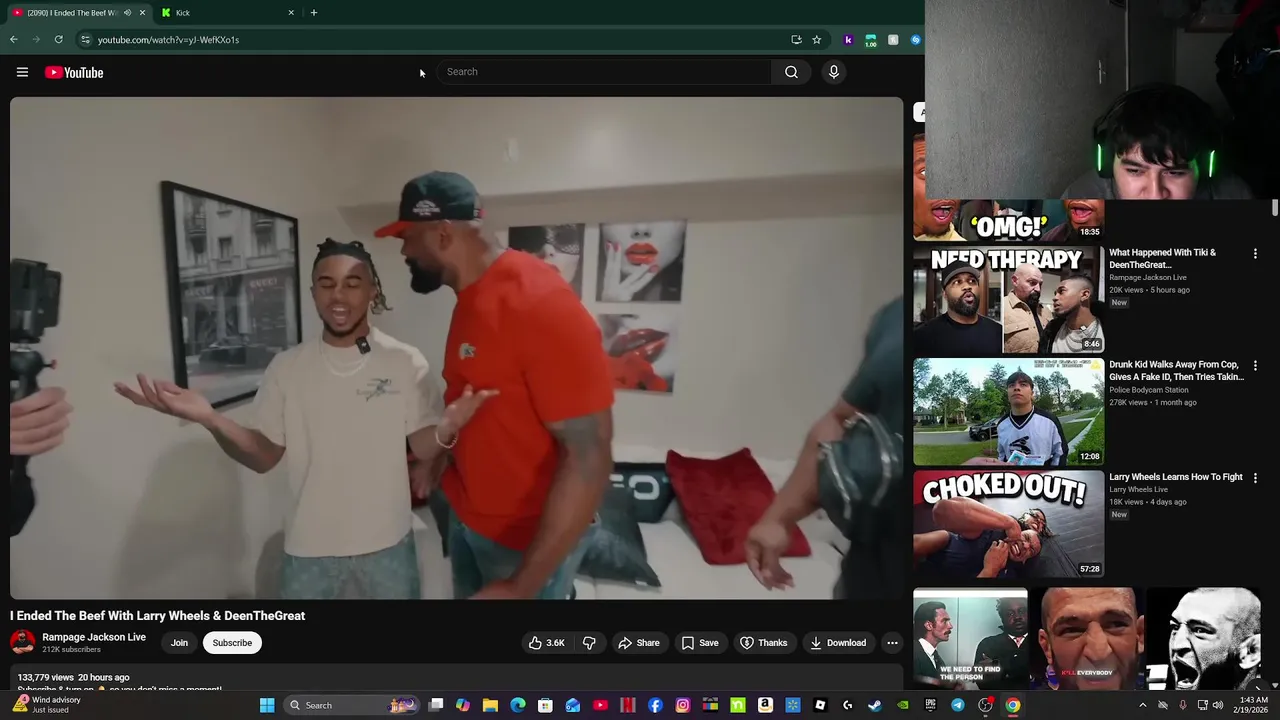
Task: Open Rampage Jackson Live channel avatar
Action: [x=22, y=642]
